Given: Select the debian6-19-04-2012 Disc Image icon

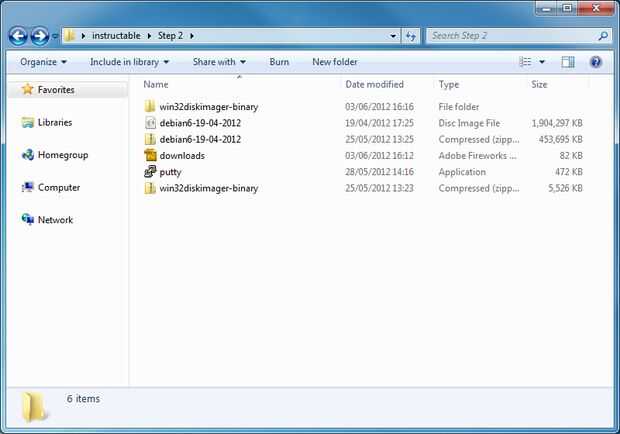Looking at the screenshot, I should [150, 123].
